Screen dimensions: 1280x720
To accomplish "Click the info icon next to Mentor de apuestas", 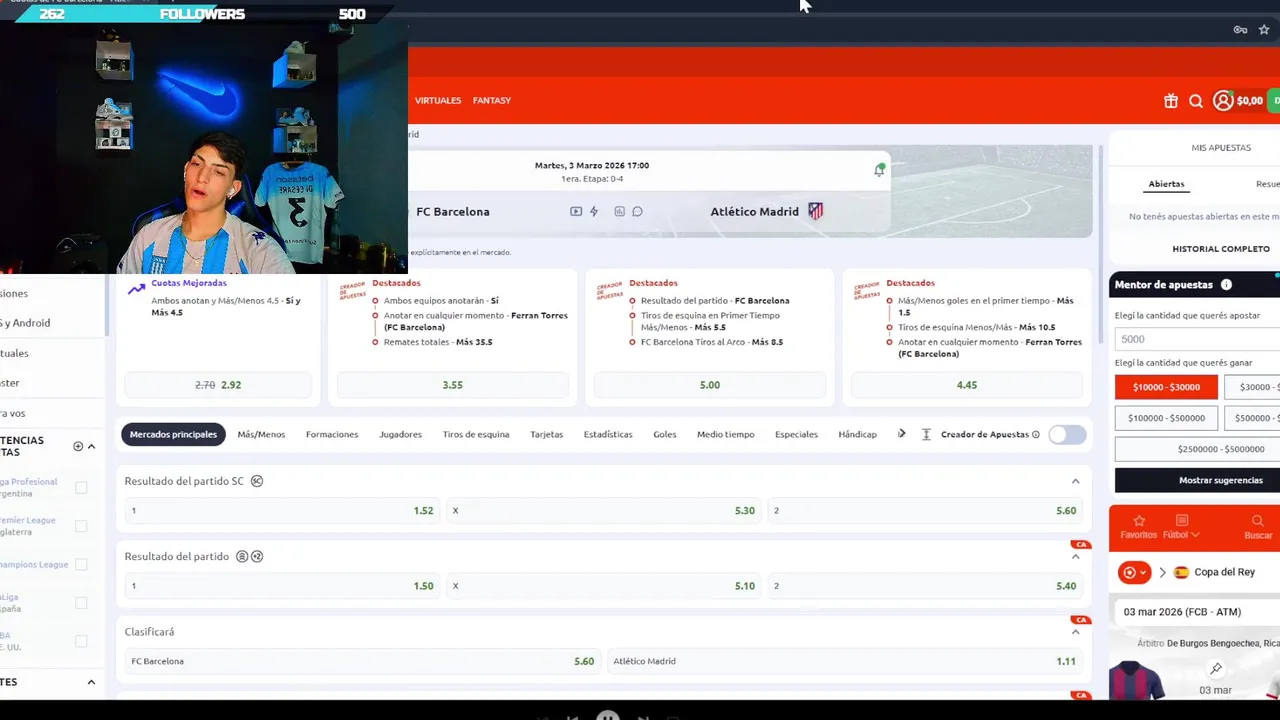I will point(1226,285).
